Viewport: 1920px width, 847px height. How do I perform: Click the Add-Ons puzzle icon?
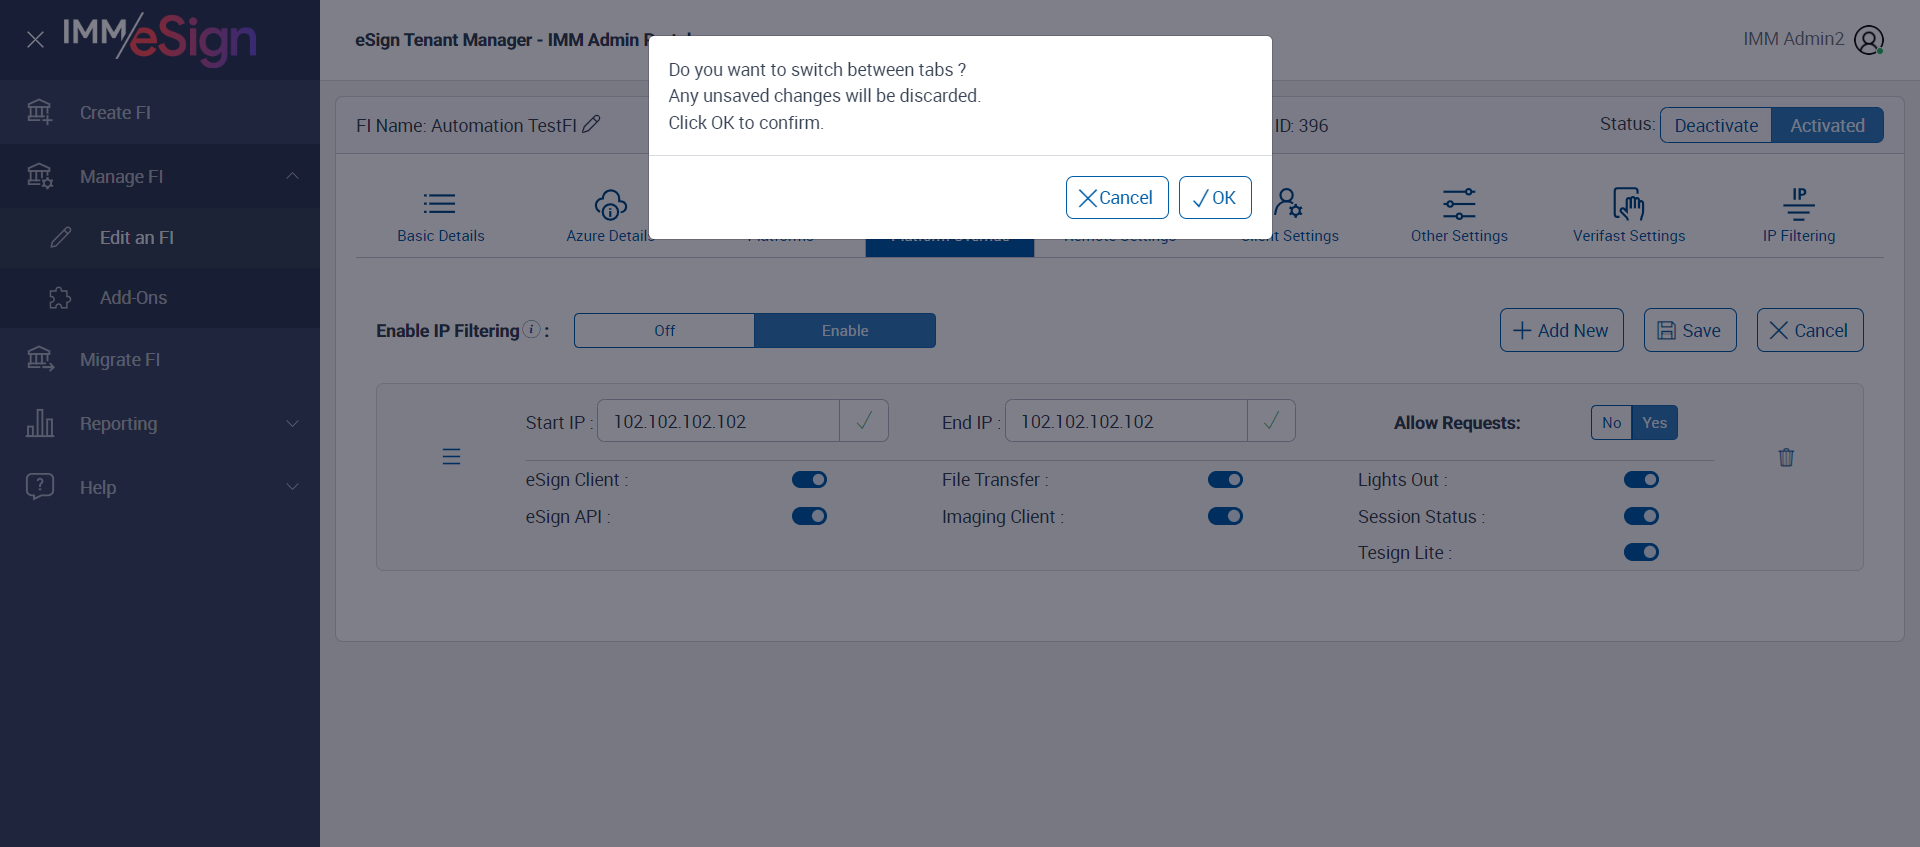60,298
